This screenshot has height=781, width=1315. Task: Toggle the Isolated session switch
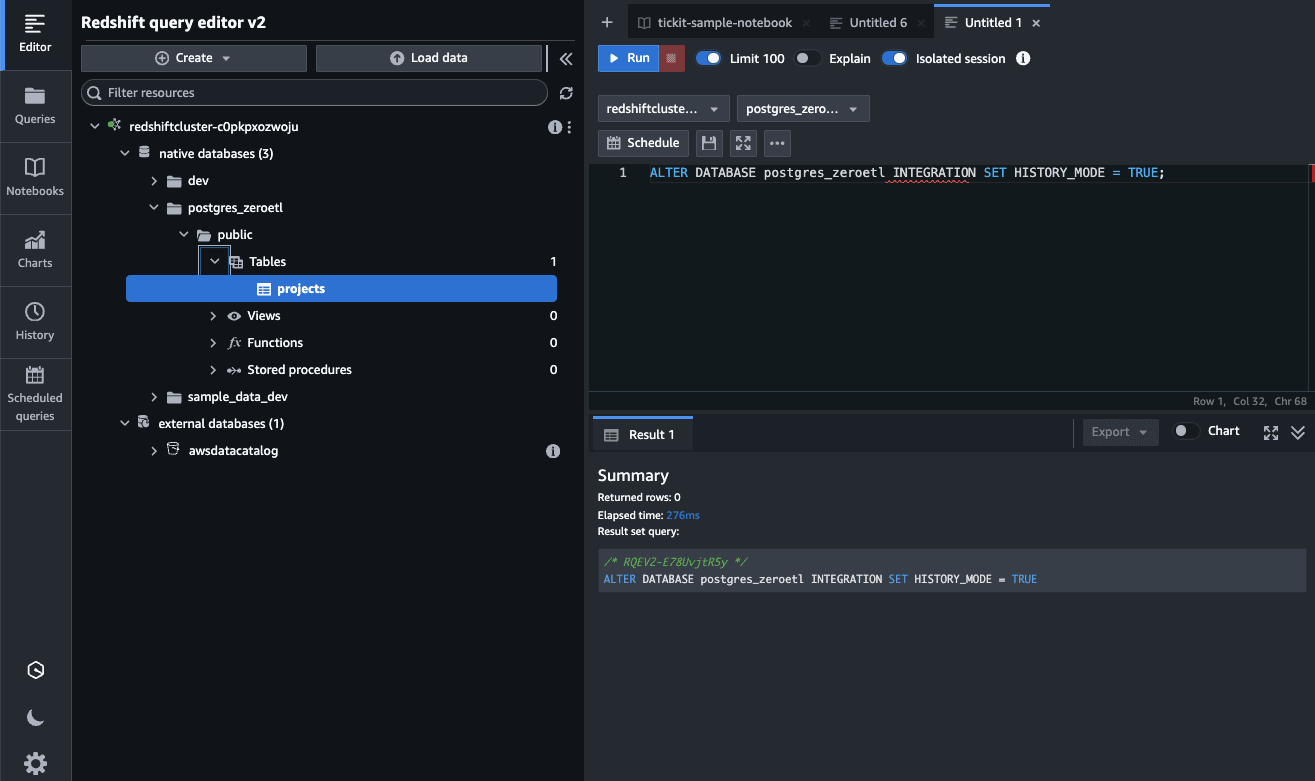click(x=894, y=58)
